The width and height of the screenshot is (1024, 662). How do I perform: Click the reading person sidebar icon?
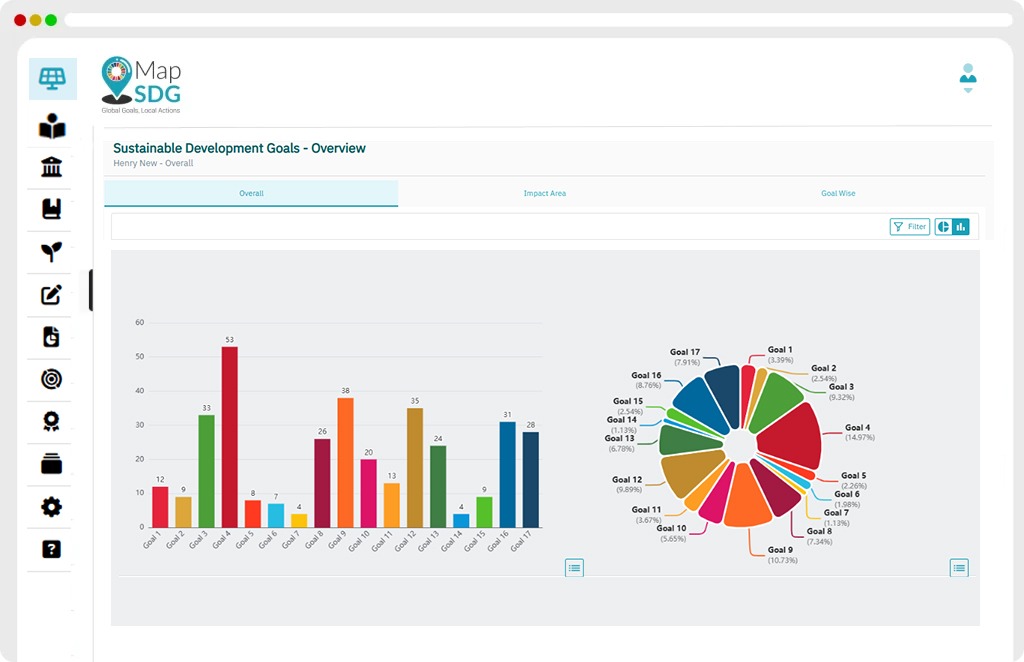point(52,127)
